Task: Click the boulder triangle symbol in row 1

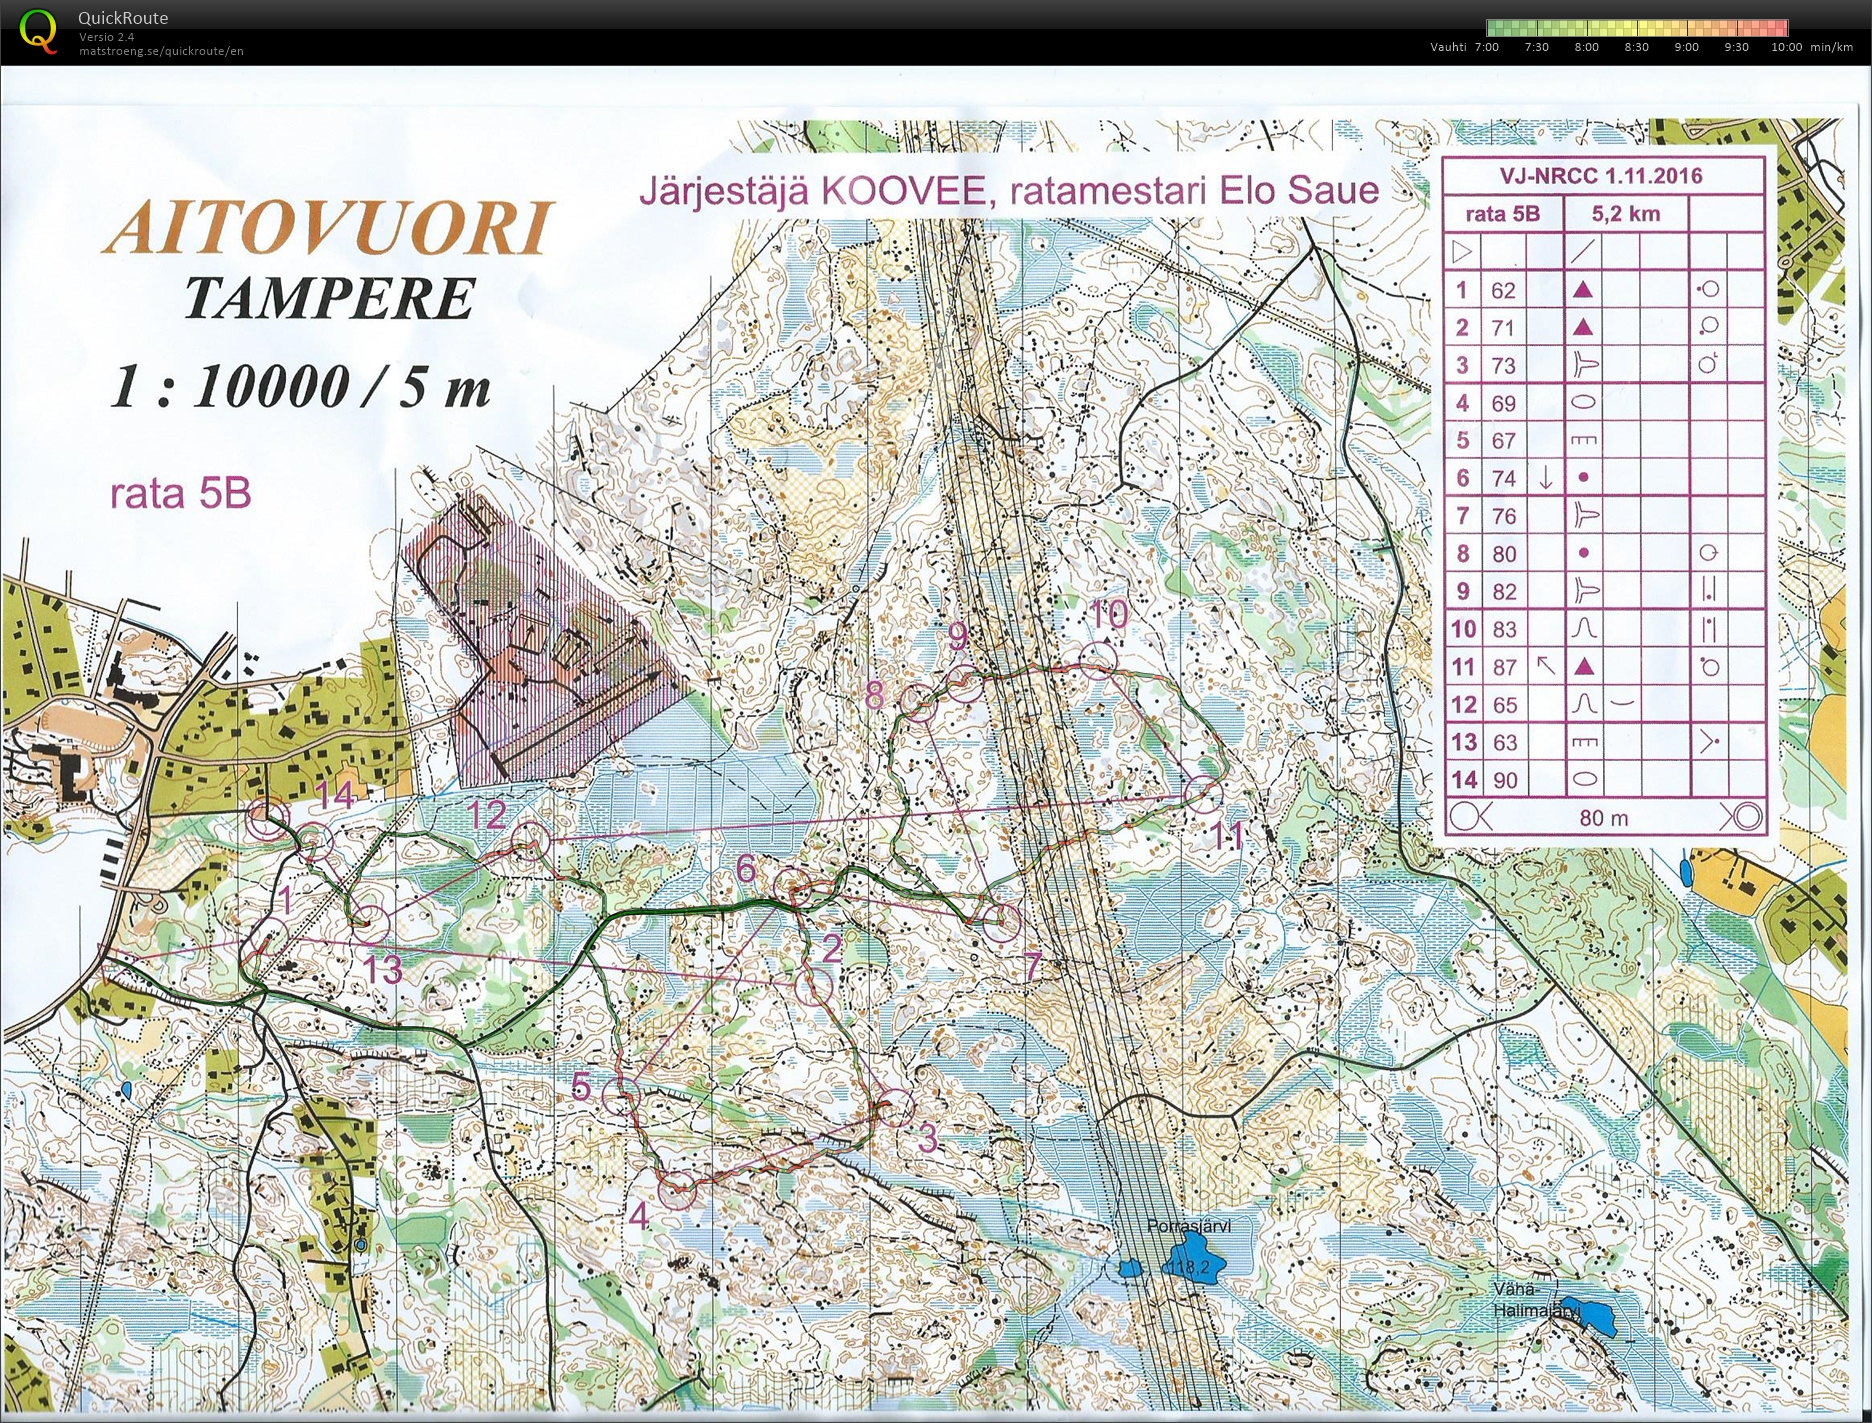Action: pyautogui.click(x=1582, y=290)
